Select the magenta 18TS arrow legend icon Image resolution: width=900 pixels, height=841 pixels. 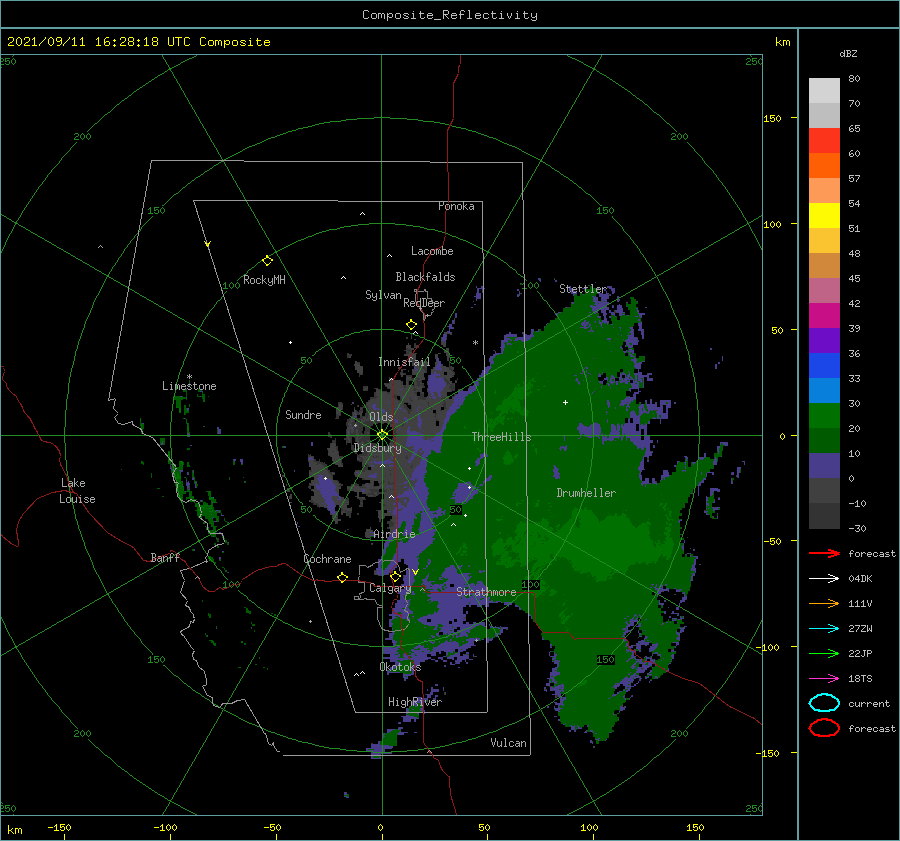824,679
